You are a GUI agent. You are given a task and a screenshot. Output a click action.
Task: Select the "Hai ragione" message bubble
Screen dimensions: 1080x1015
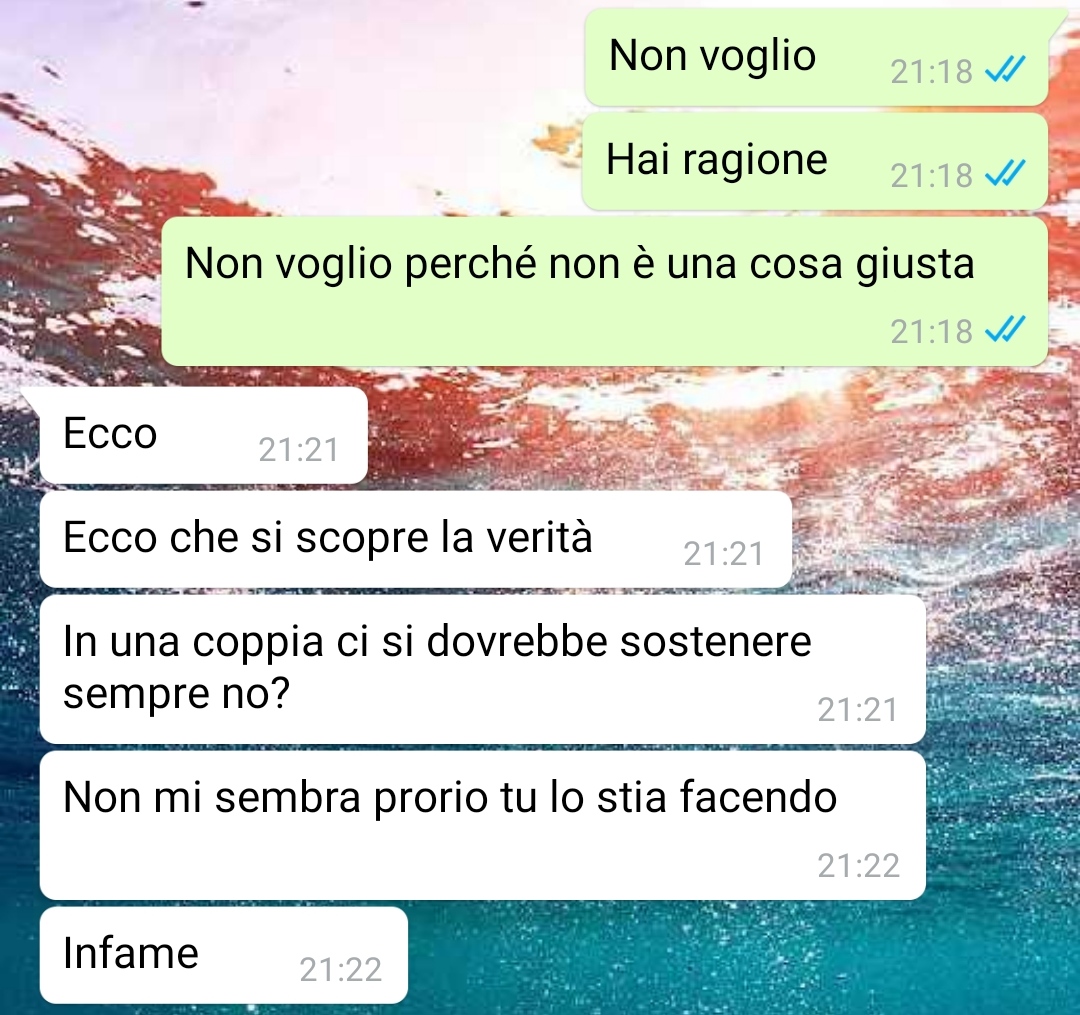pos(815,162)
